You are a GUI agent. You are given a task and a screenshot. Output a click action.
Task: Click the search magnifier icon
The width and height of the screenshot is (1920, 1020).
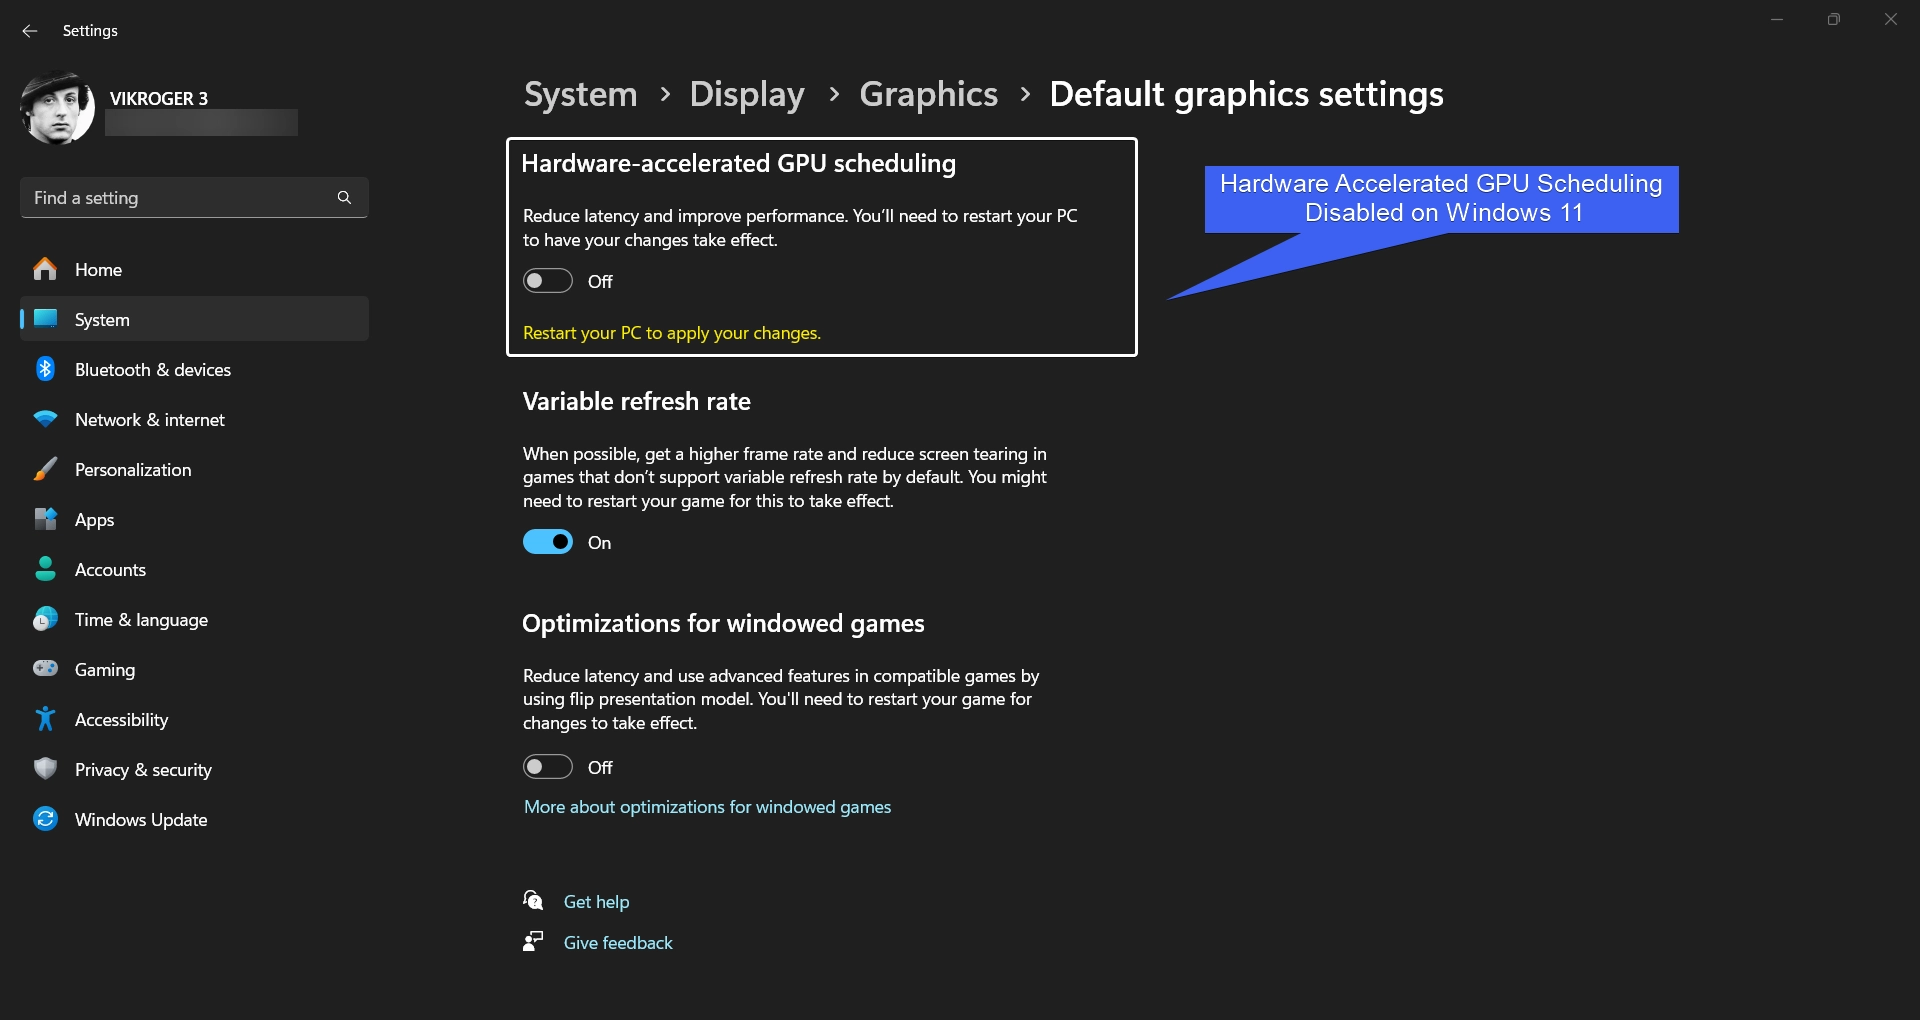(x=344, y=198)
